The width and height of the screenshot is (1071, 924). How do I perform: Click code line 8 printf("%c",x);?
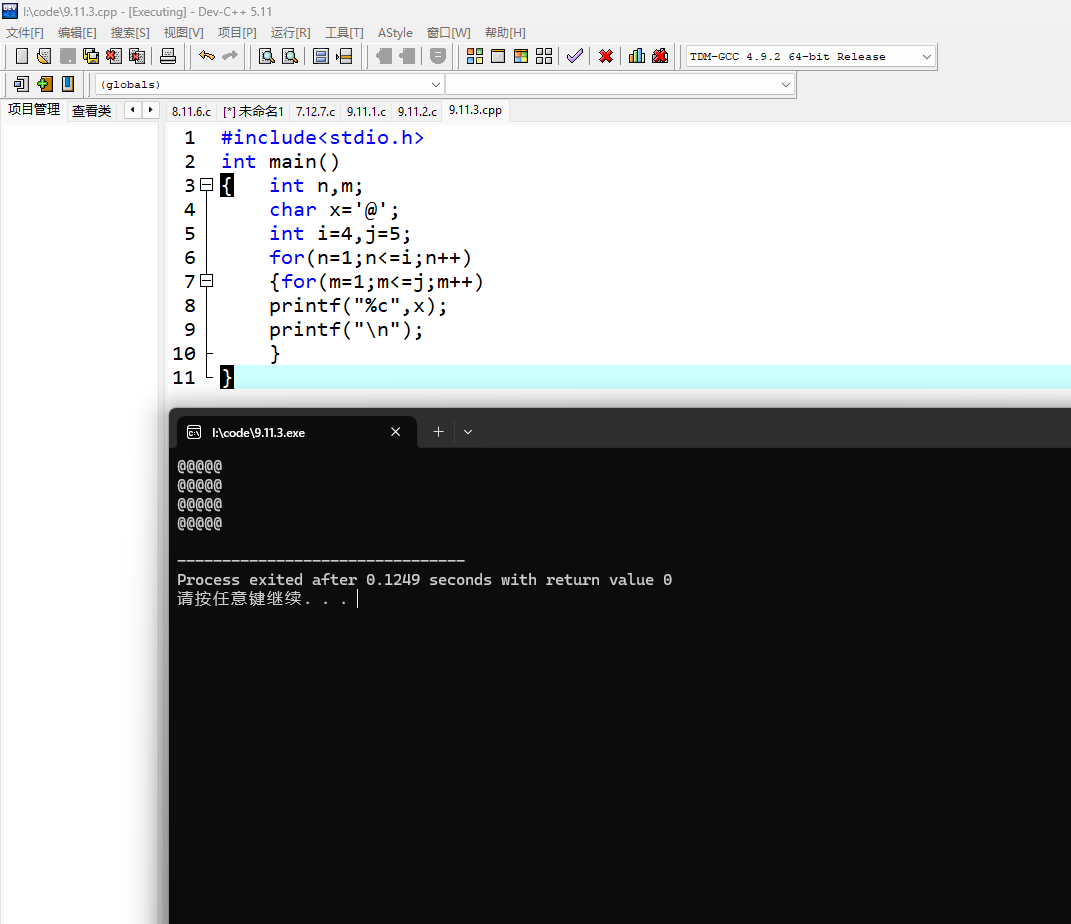click(x=358, y=306)
